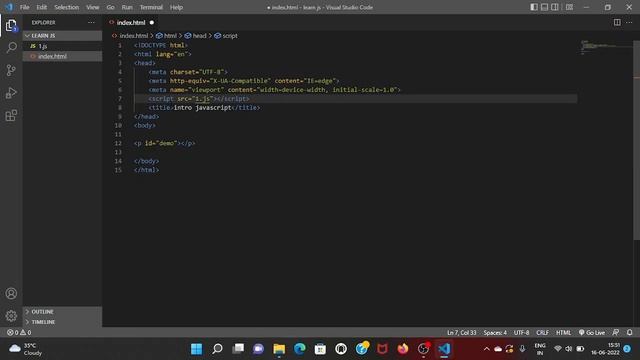The height and width of the screenshot is (360, 640).
Task: Open Microsoft Store from taskbar
Action: [320, 349]
